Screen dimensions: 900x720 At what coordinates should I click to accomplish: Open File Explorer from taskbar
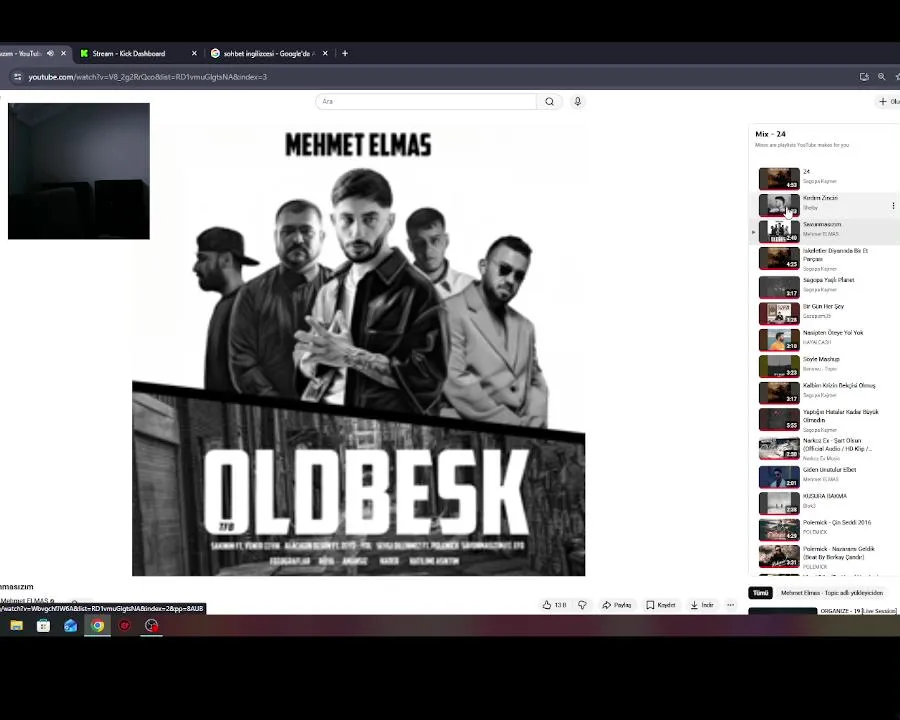pyautogui.click(x=17, y=625)
